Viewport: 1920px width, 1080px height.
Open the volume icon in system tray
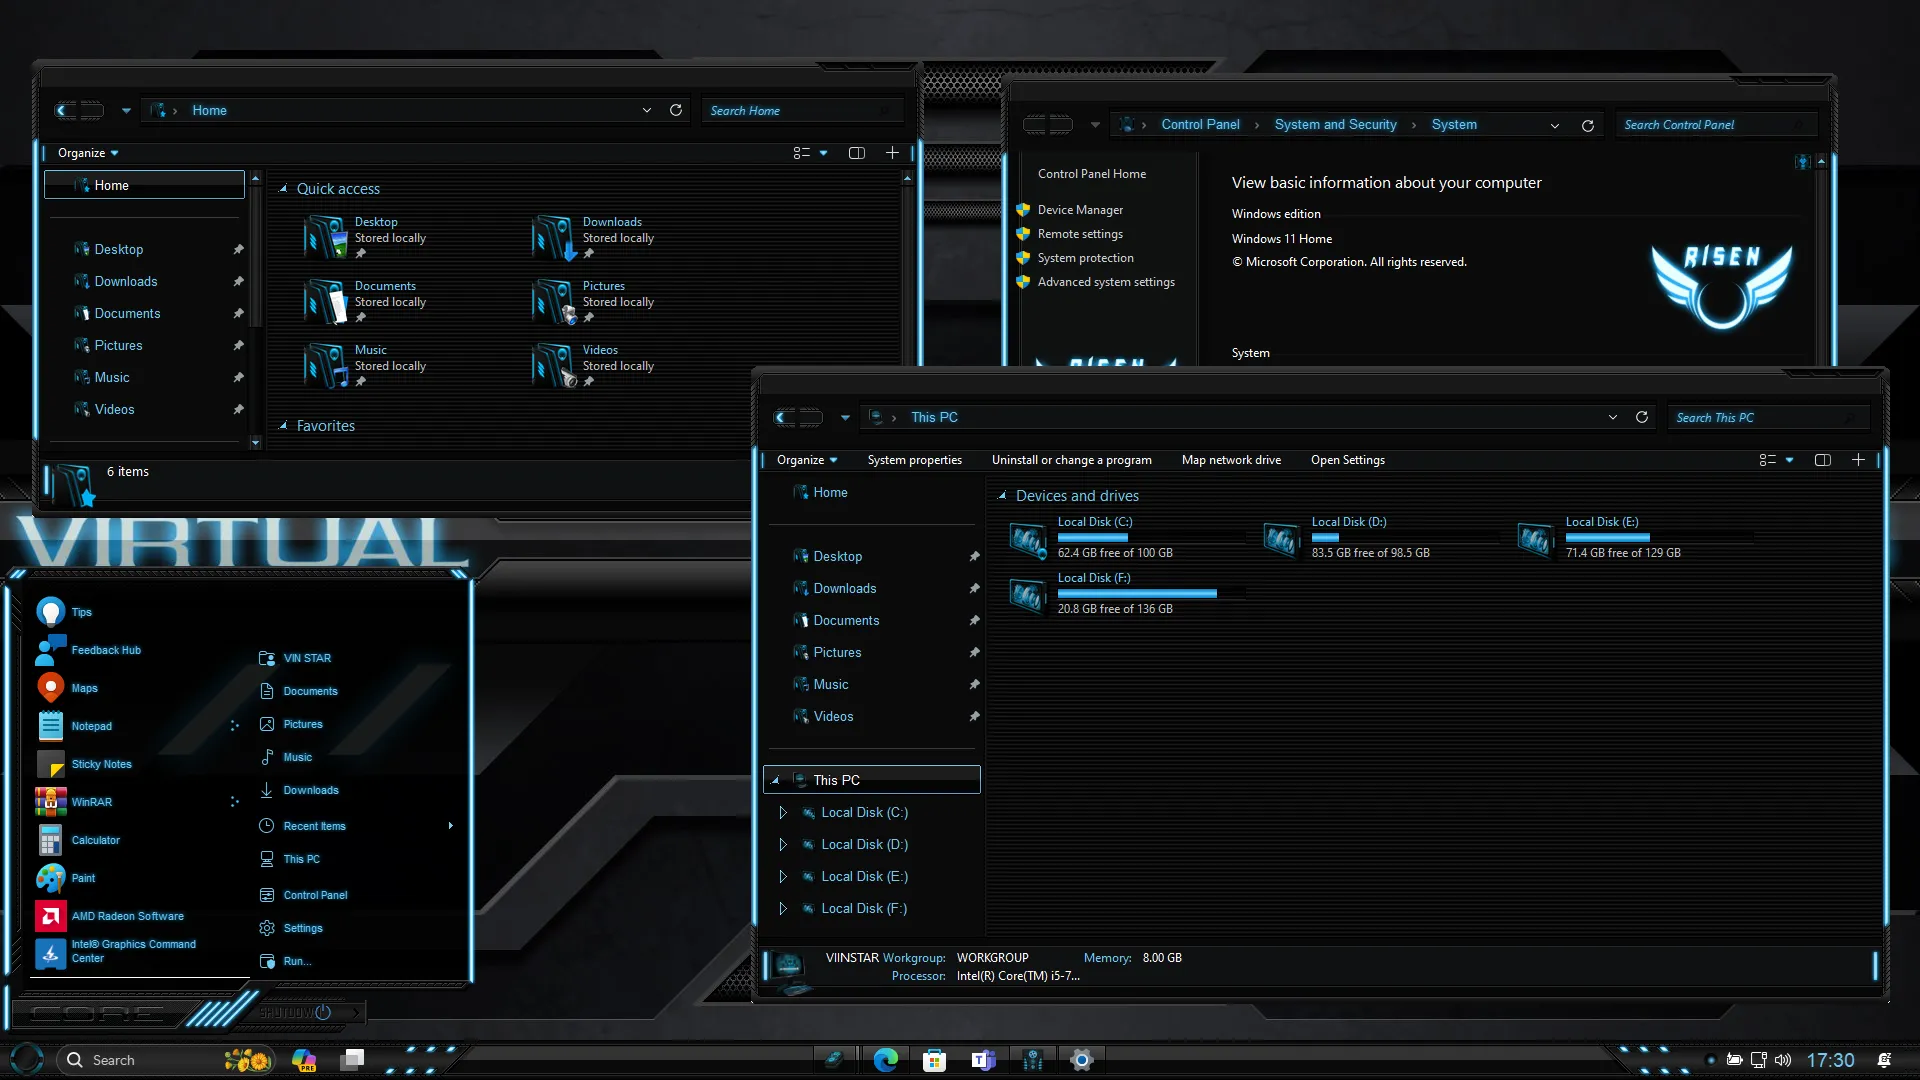point(1783,1060)
